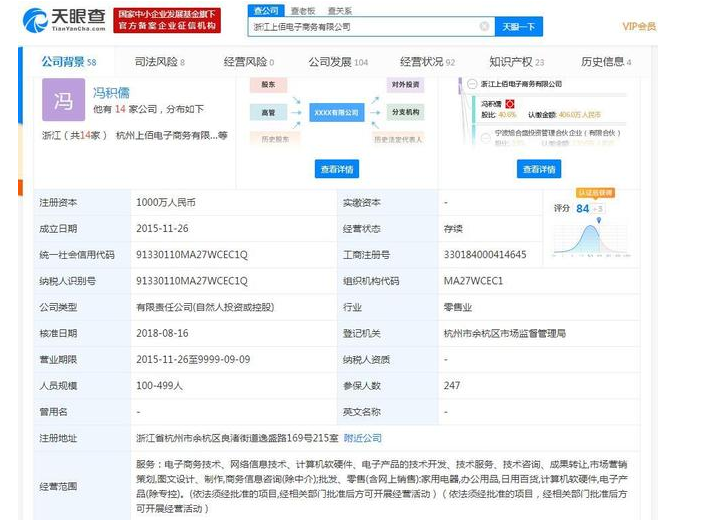Click the 对外投资 box in the diagram
Screen dimensions: 710x532
pos(405,84)
